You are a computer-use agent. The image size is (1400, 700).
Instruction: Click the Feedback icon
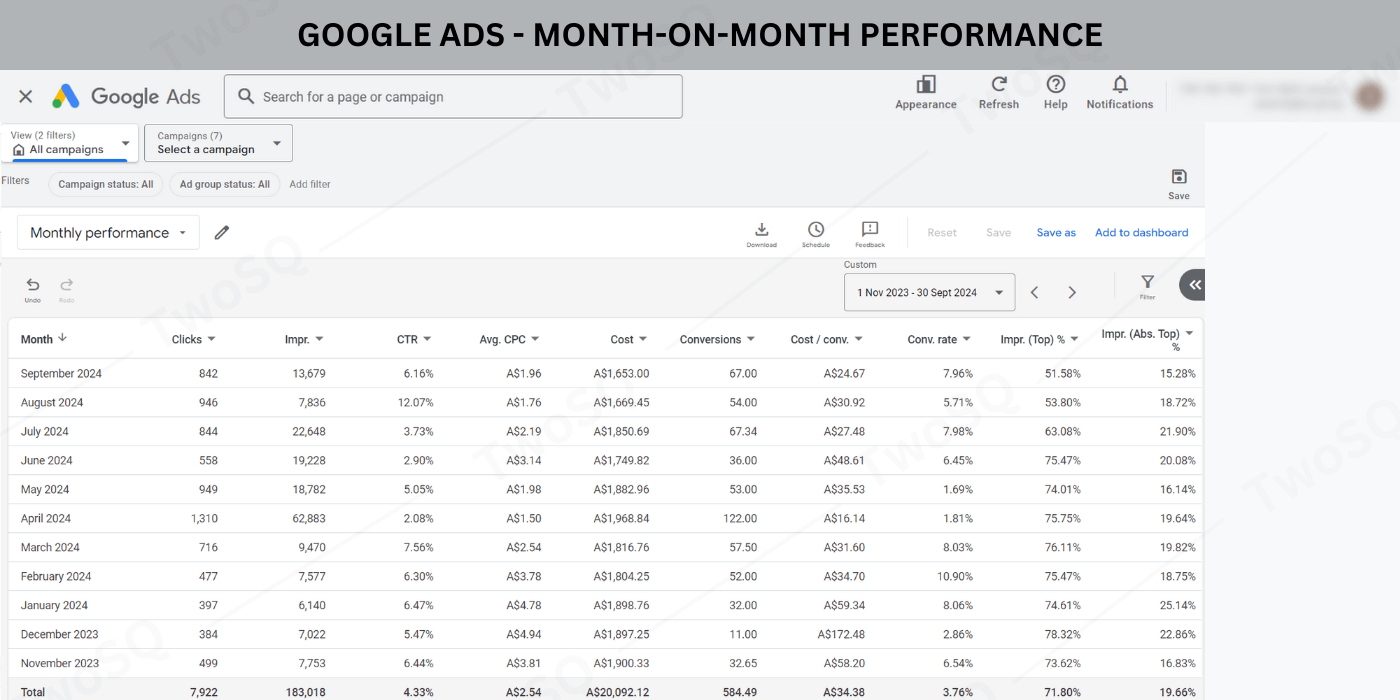coord(870,231)
